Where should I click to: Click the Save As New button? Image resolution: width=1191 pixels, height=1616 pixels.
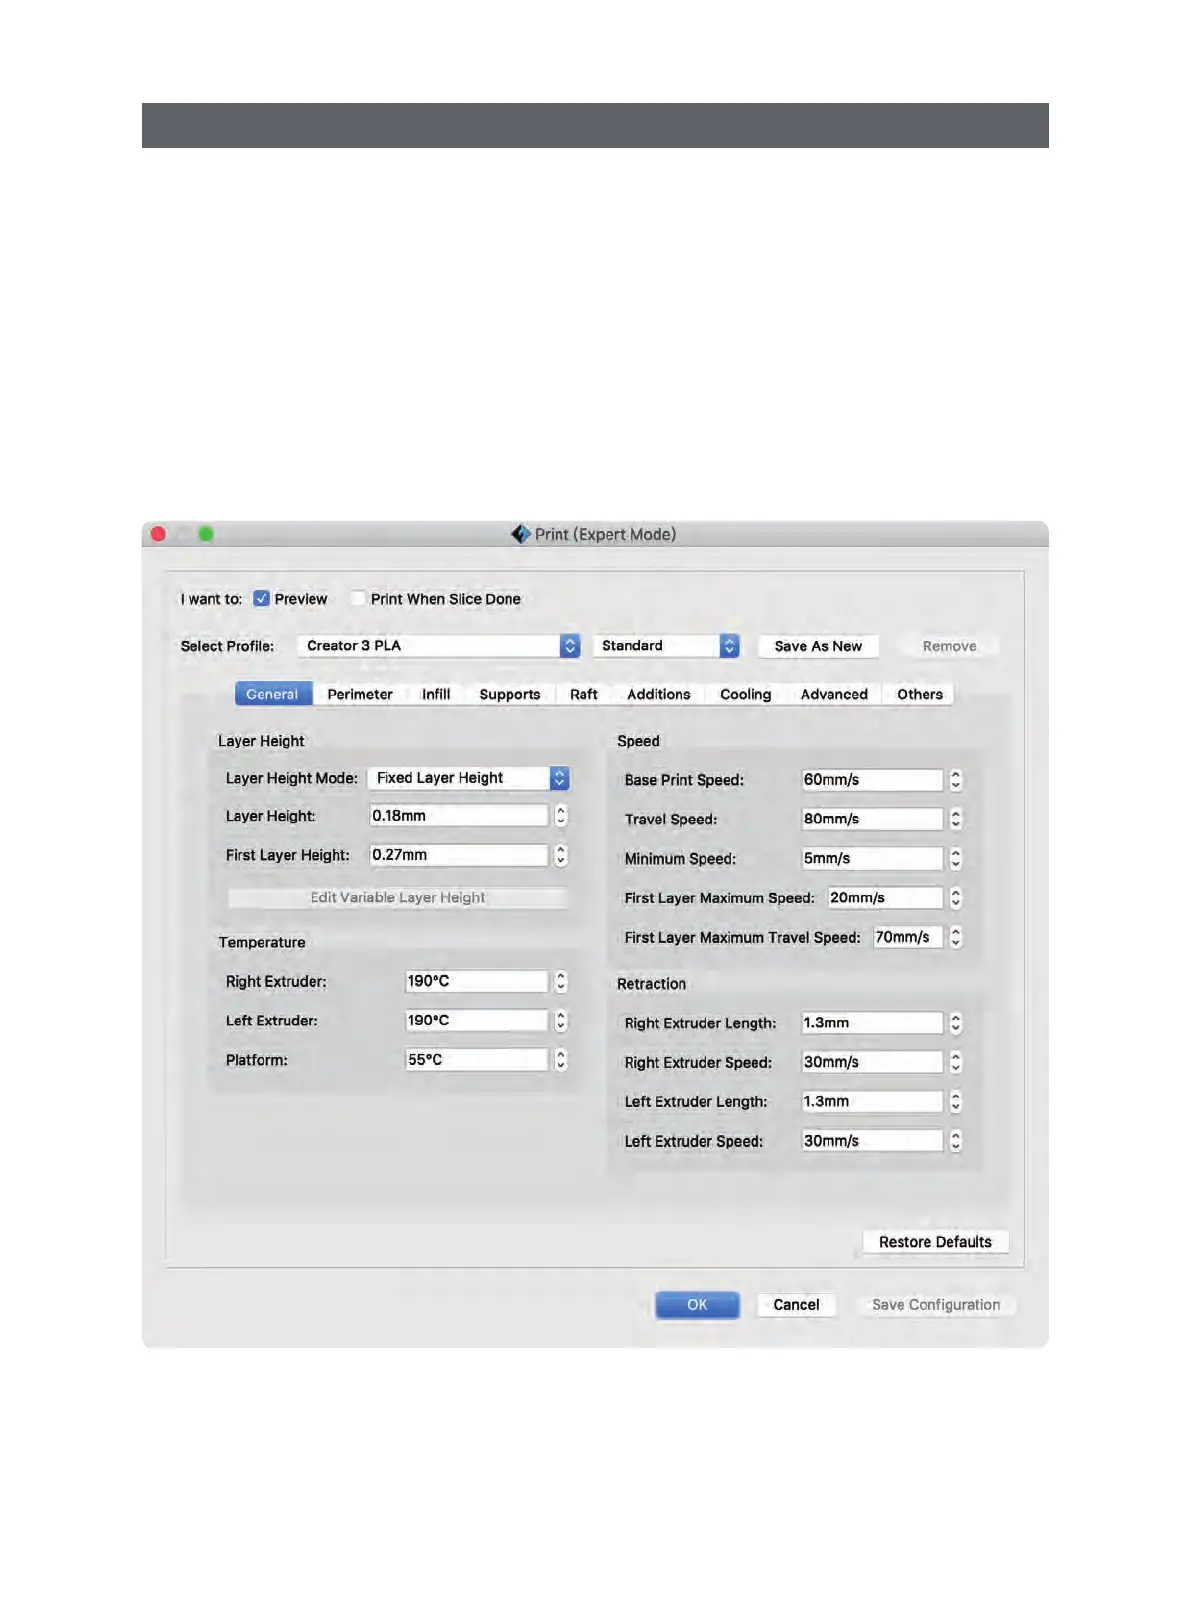[818, 646]
